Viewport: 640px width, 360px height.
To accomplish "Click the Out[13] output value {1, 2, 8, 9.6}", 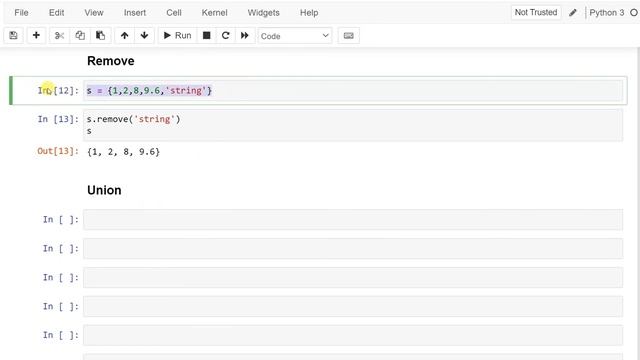I will click(x=123, y=152).
